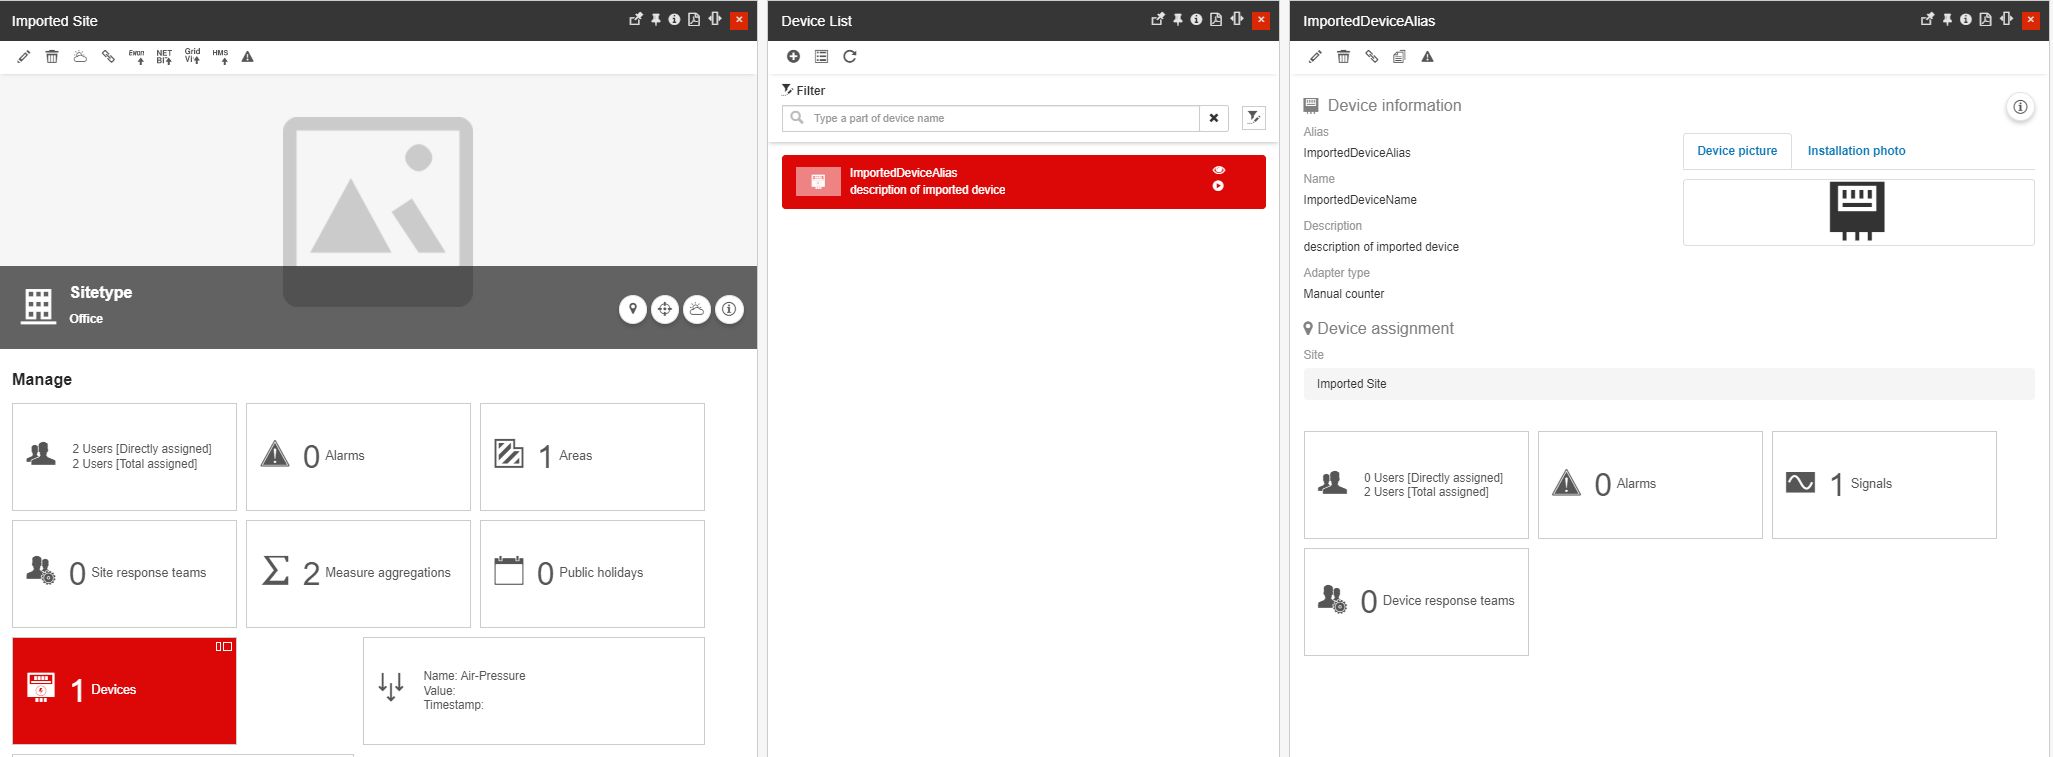Screen dimensions: 2053x757
Task: Open the Signals tile
Action: 1883,485
